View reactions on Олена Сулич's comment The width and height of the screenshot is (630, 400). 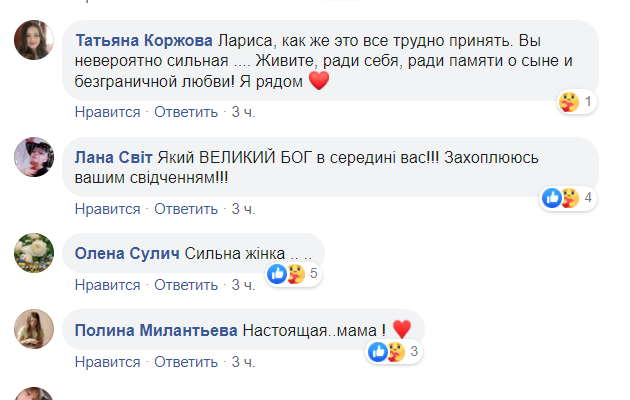tap(292, 272)
